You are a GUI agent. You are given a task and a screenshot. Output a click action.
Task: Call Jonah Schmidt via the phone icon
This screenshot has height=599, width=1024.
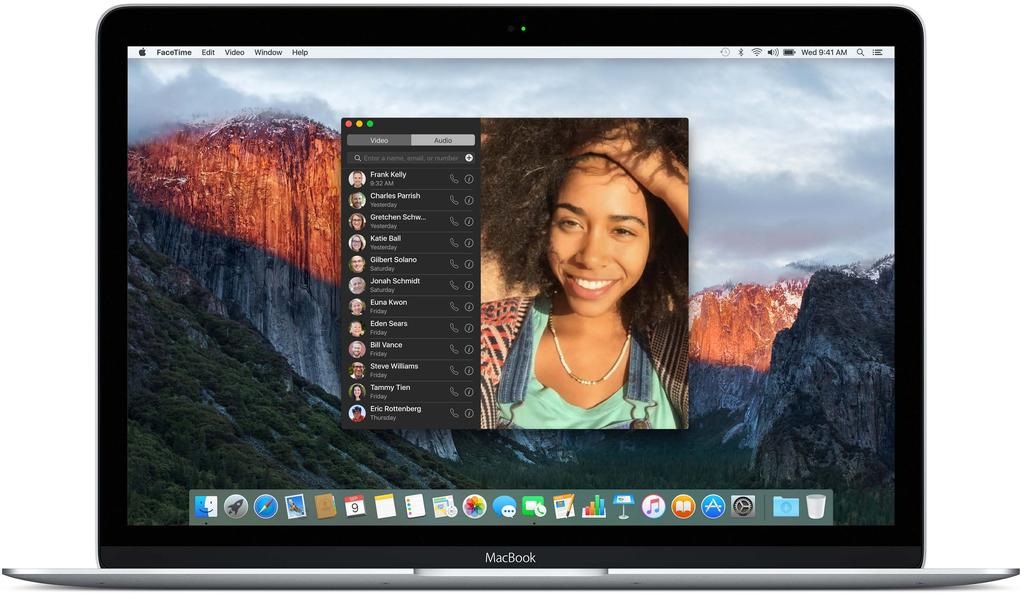[454, 285]
